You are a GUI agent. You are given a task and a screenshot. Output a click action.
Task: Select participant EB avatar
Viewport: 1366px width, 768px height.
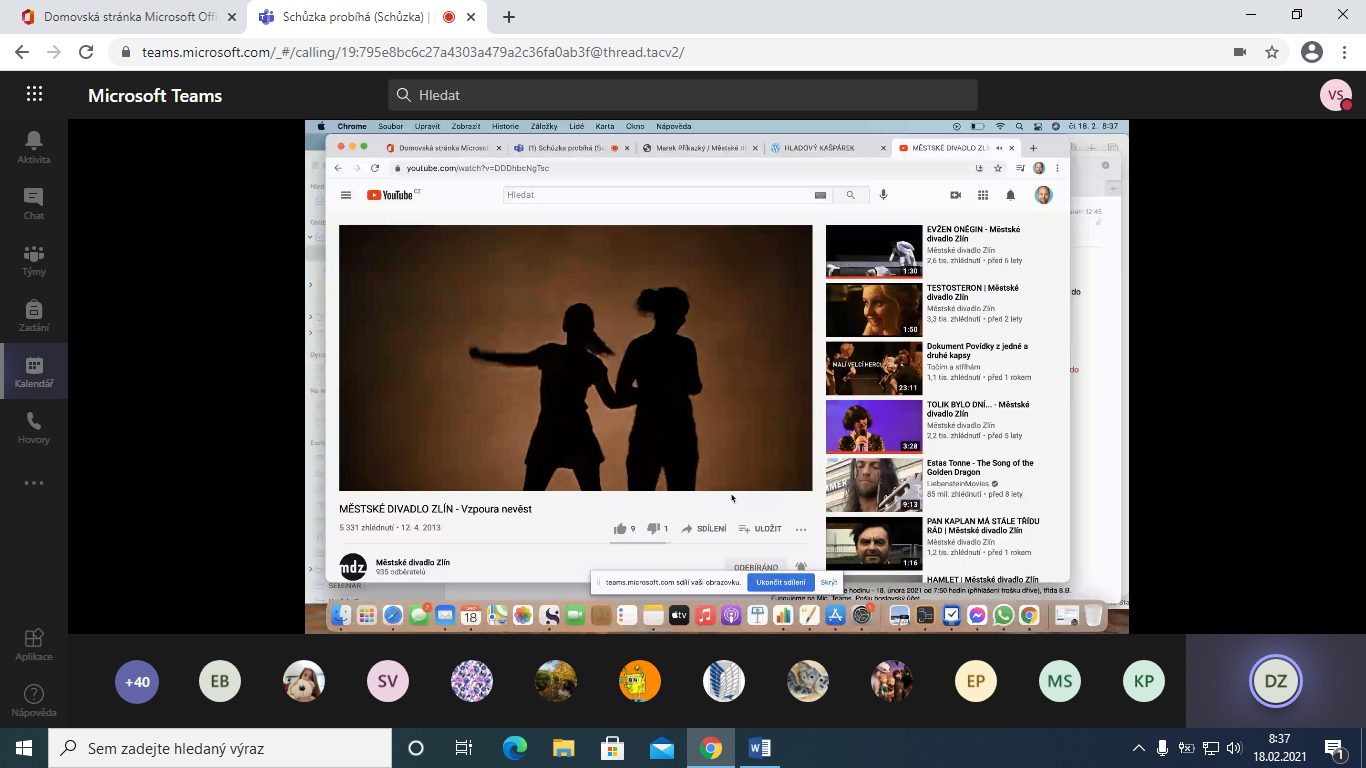pyautogui.click(x=220, y=682)
